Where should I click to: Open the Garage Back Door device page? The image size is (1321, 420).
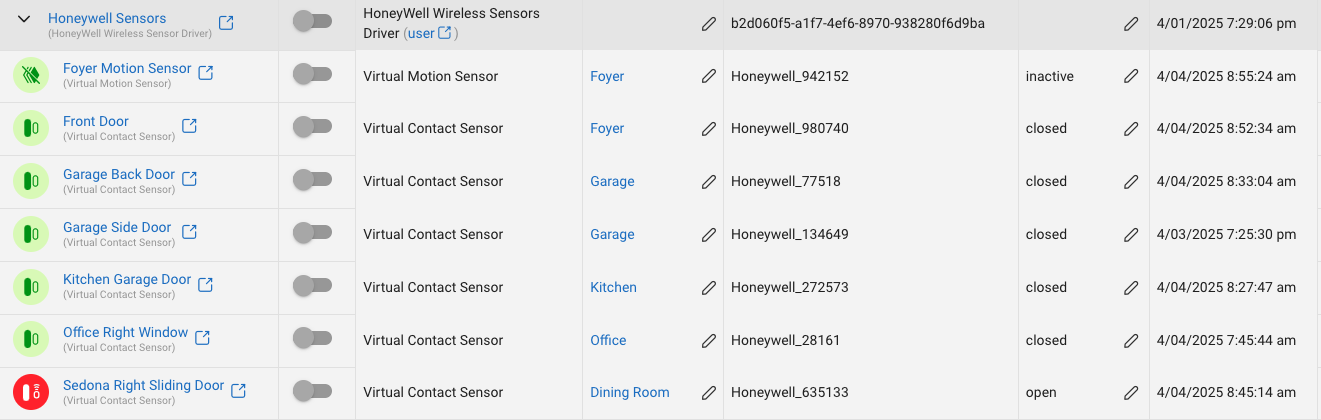point(119,174)
